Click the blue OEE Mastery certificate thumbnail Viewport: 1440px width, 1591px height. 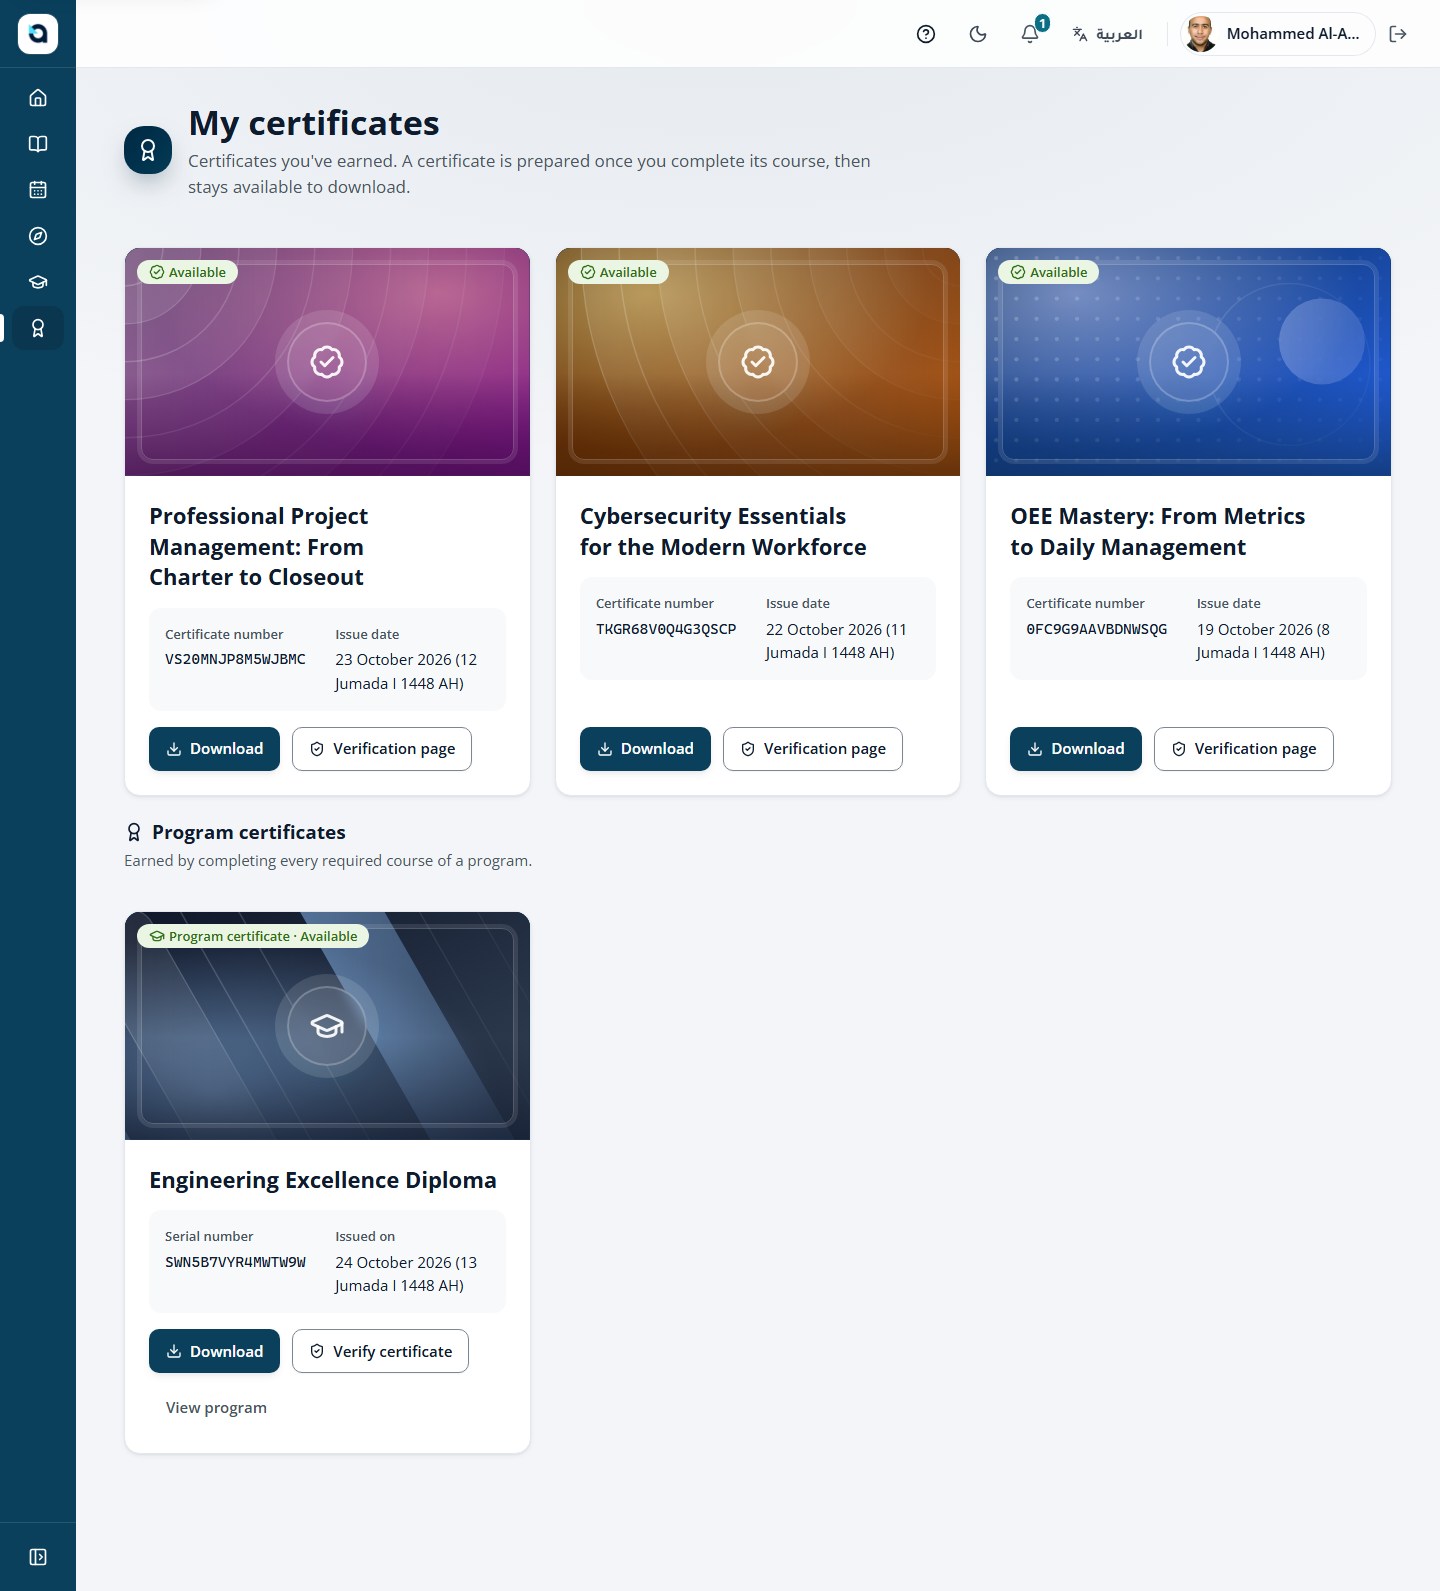[x=1188, y=362]
